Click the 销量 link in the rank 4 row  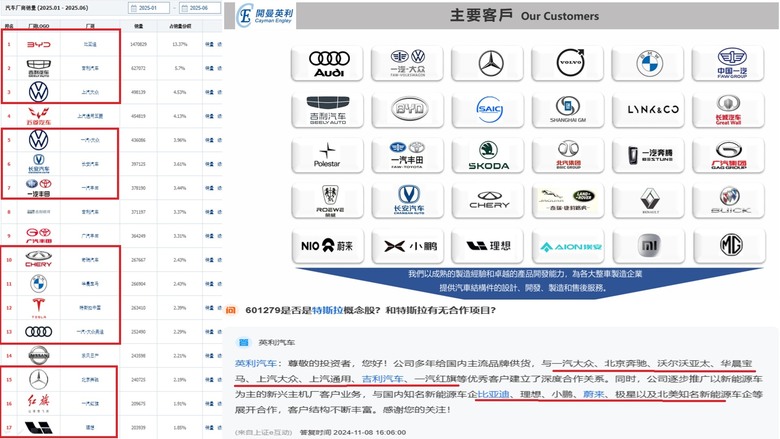(x=209, y=116)
